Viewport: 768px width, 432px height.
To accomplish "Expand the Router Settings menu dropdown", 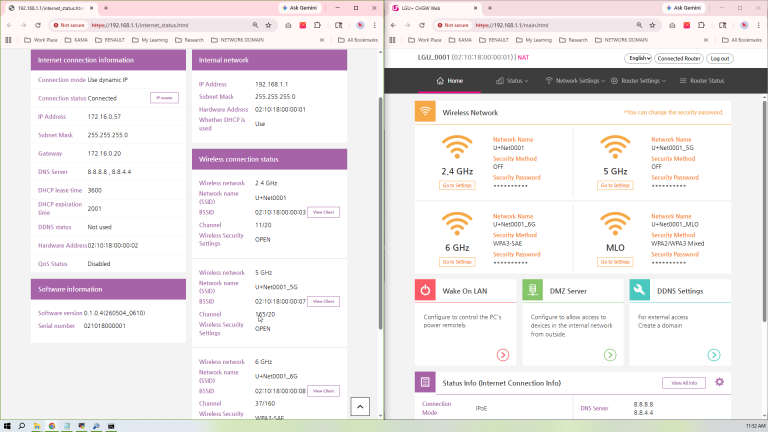I will (638, 81).
